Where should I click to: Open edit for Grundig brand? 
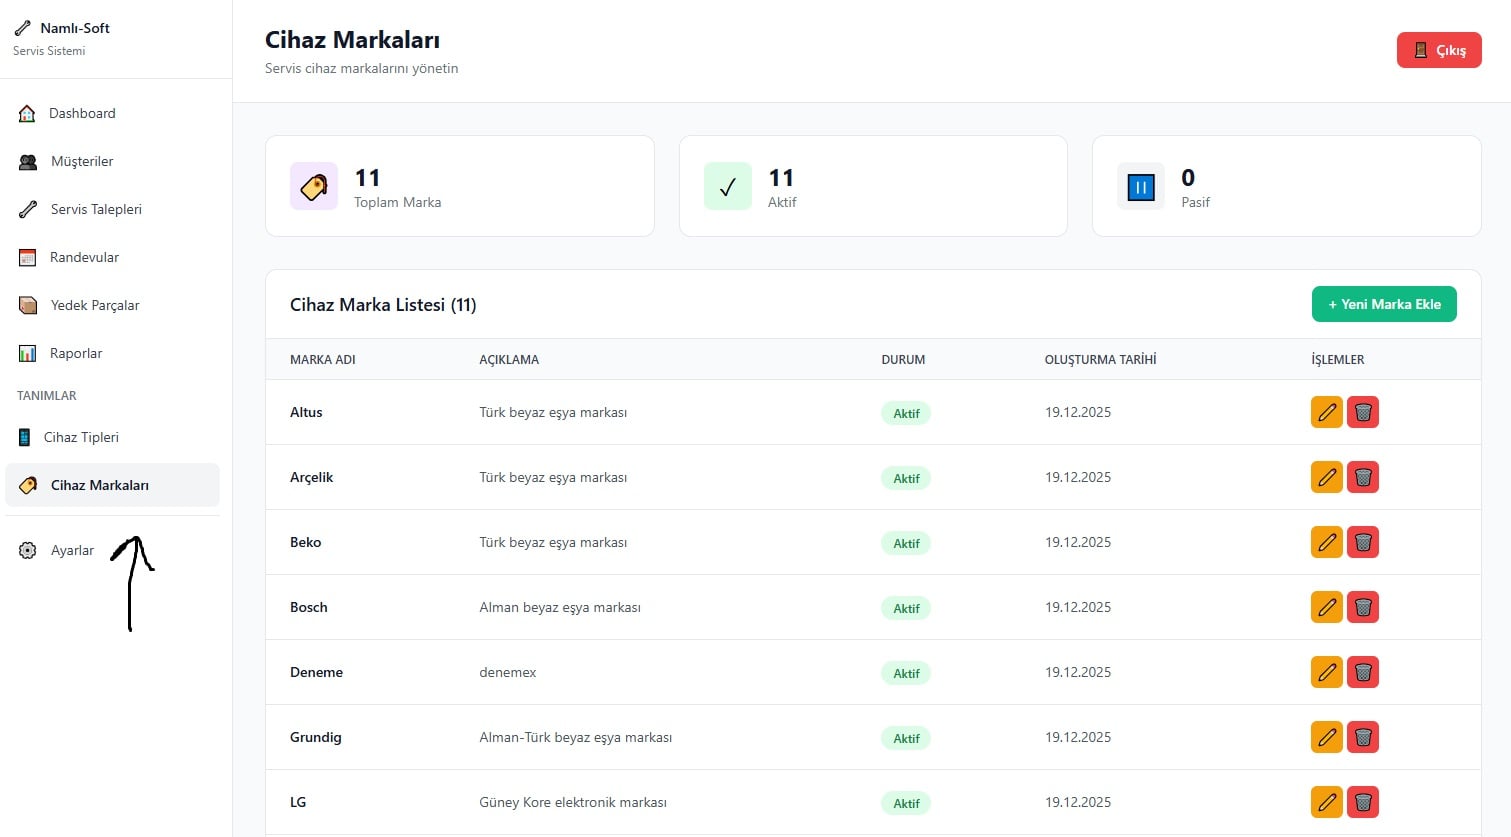(x=1326, y=737)
